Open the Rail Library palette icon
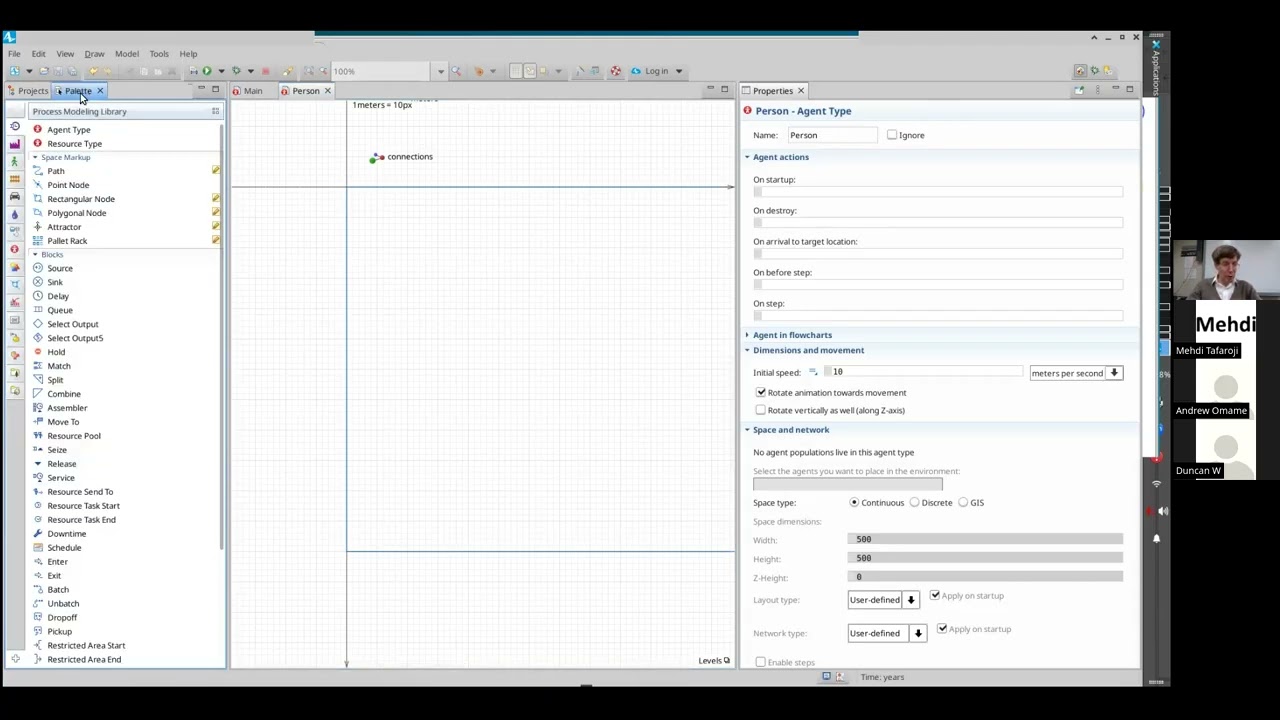Screen dimensions: 1280x720 [x=15, y=178]
